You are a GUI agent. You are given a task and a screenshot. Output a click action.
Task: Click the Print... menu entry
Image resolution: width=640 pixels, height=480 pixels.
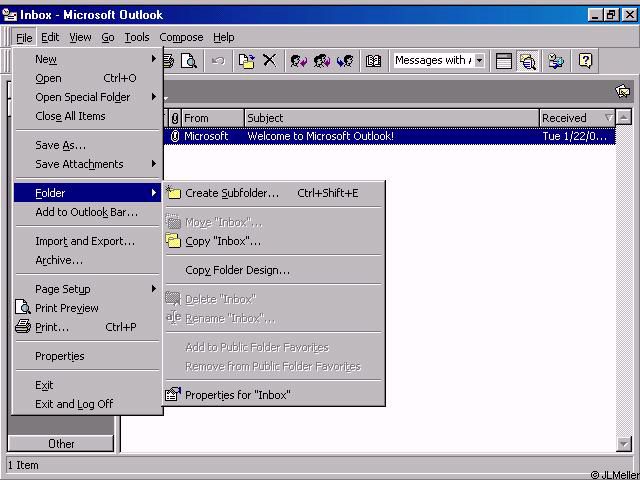click(x=87, y=327)
